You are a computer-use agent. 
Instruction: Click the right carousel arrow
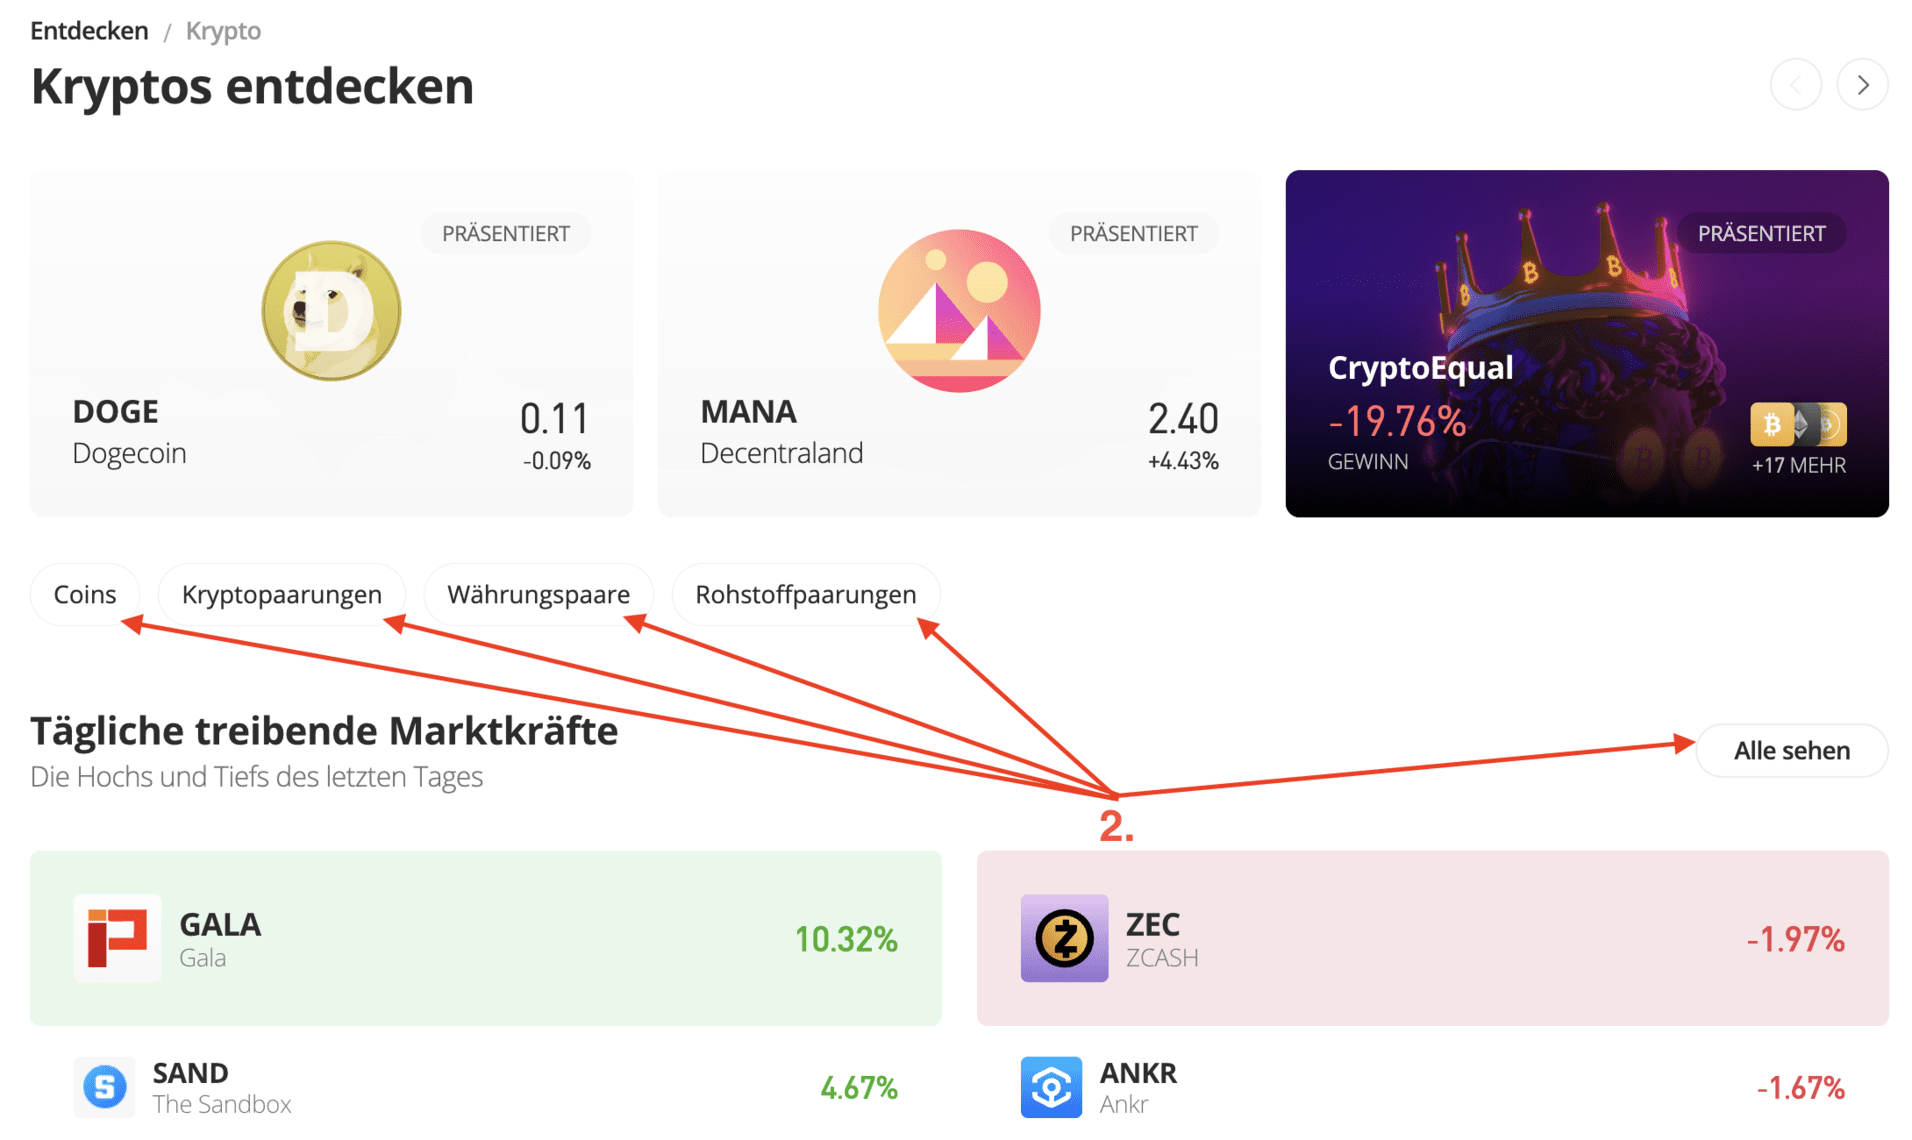pyautogui.click(x=1862, y=84)
